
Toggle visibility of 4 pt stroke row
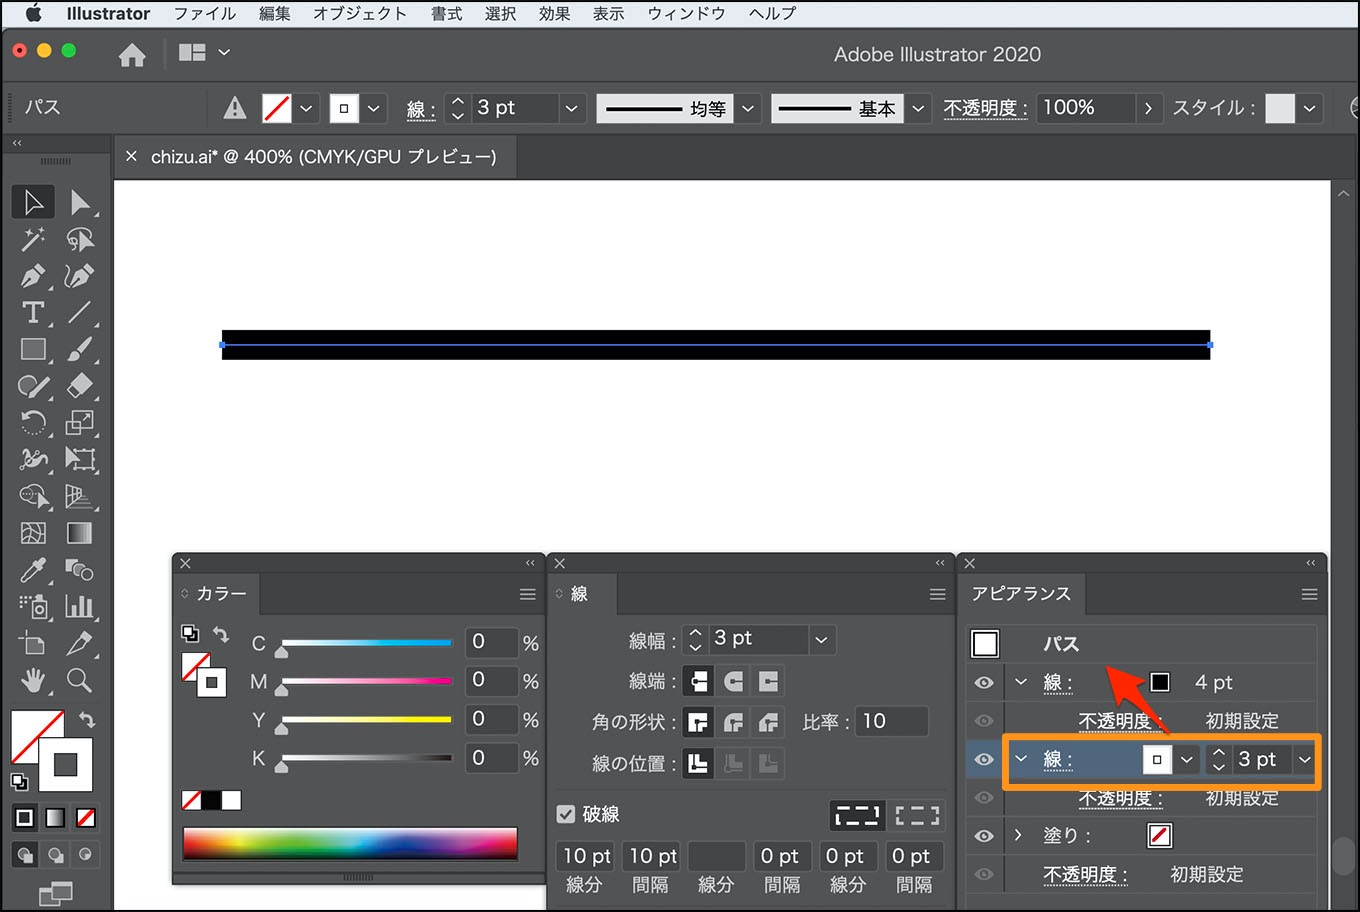[984, 683]
